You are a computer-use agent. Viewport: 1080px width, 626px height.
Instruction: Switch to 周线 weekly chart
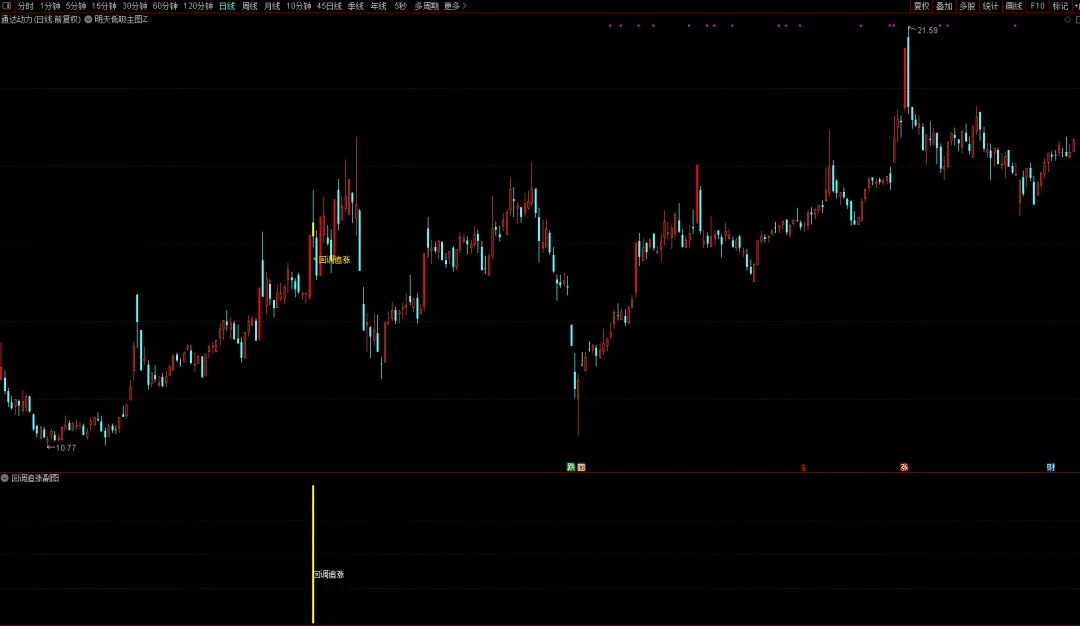click(249, 6)
